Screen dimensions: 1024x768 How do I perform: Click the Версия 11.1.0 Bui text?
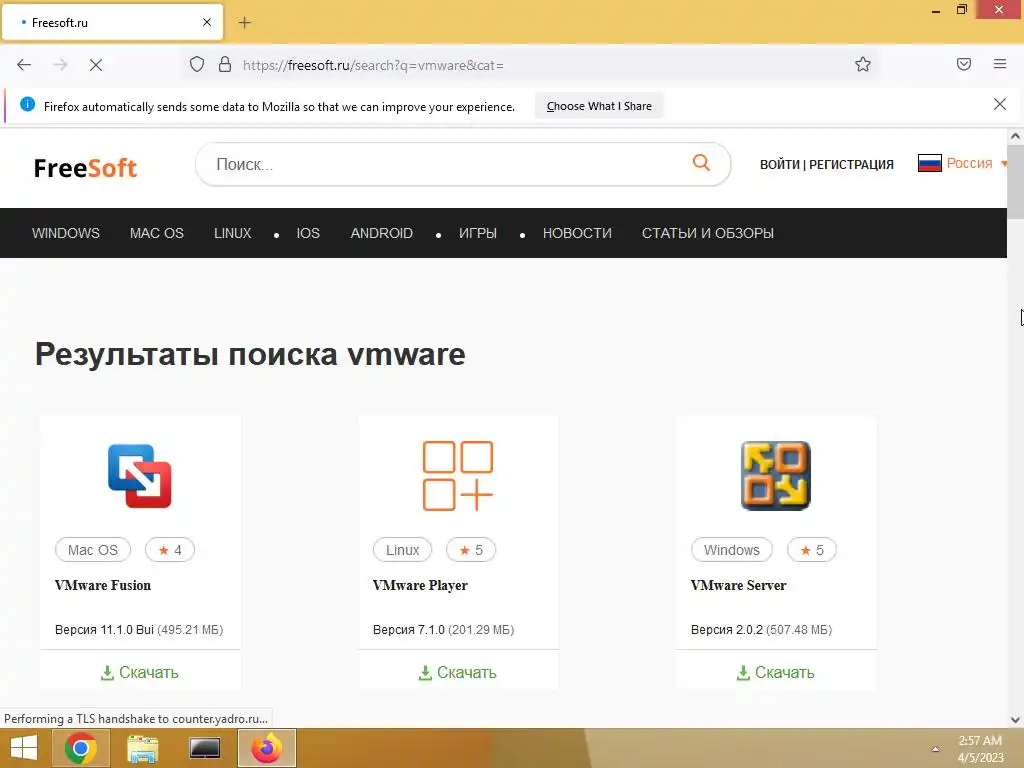[104, 630]
